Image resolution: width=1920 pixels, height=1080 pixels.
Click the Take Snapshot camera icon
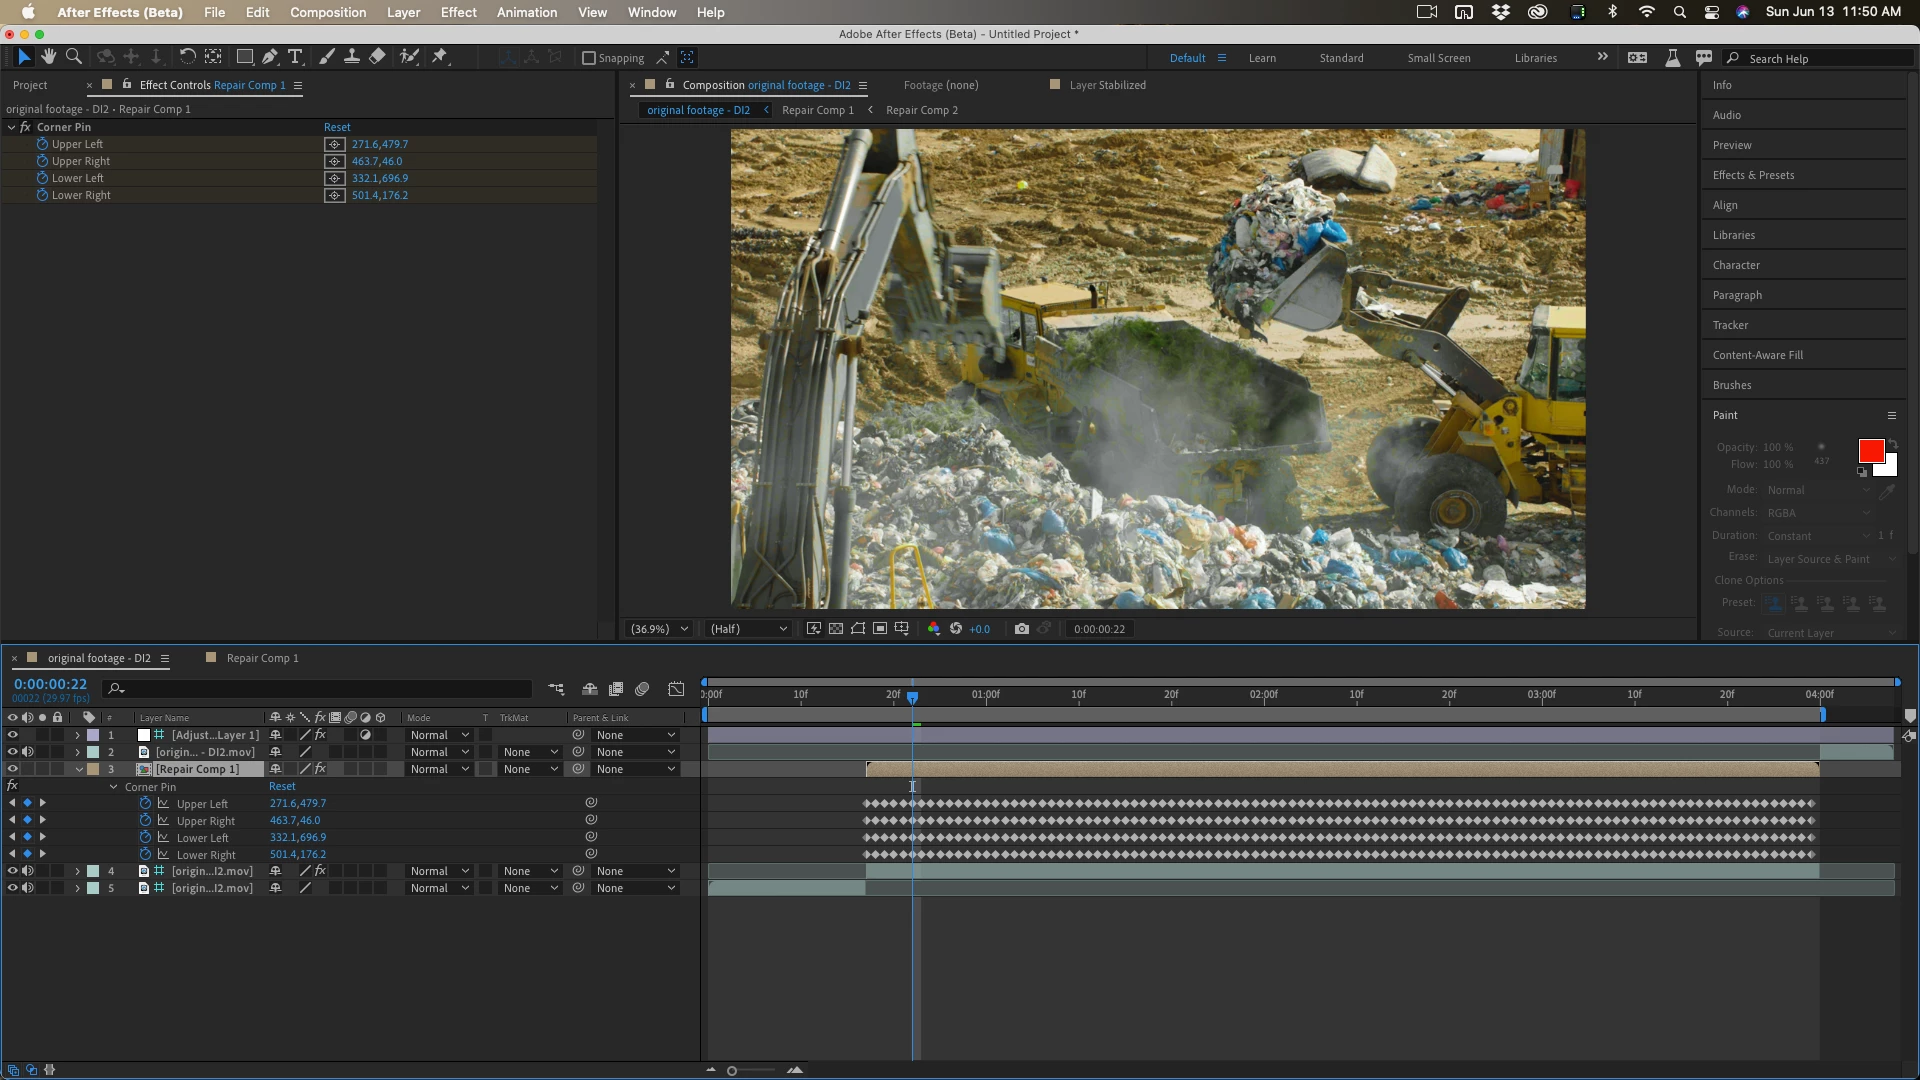pos(1021,629)
